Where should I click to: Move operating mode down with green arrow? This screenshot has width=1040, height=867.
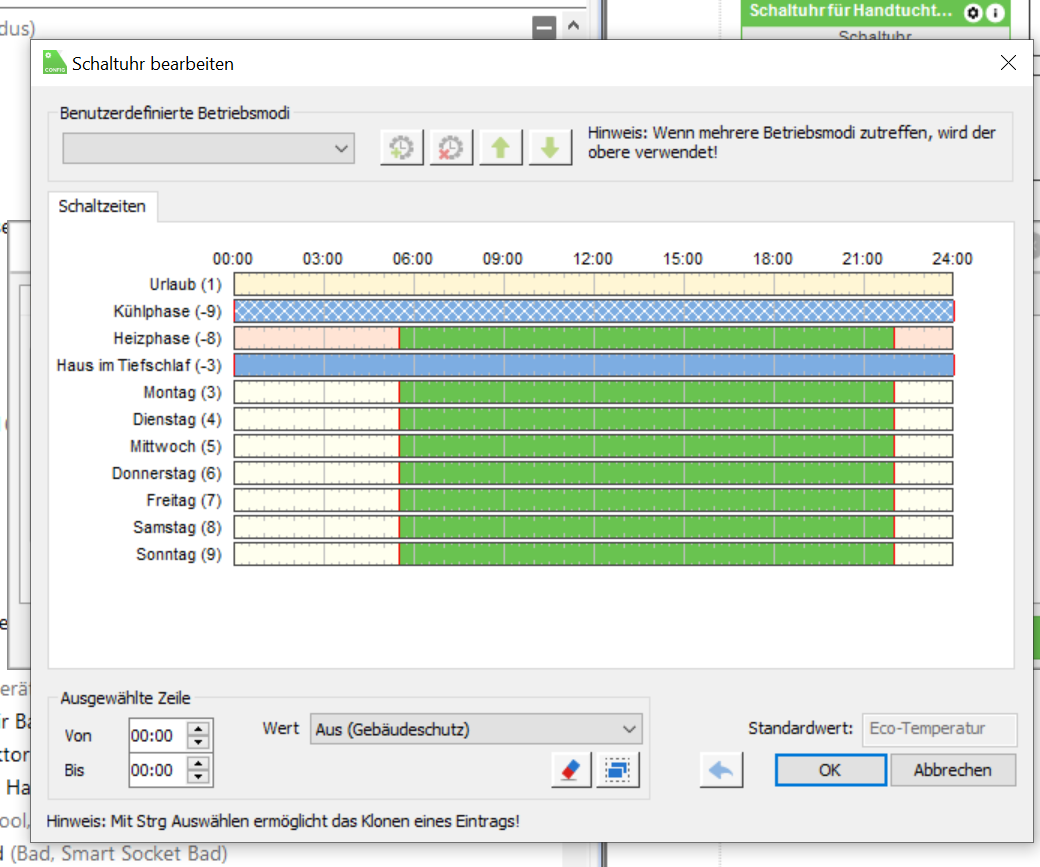[550, 148]
